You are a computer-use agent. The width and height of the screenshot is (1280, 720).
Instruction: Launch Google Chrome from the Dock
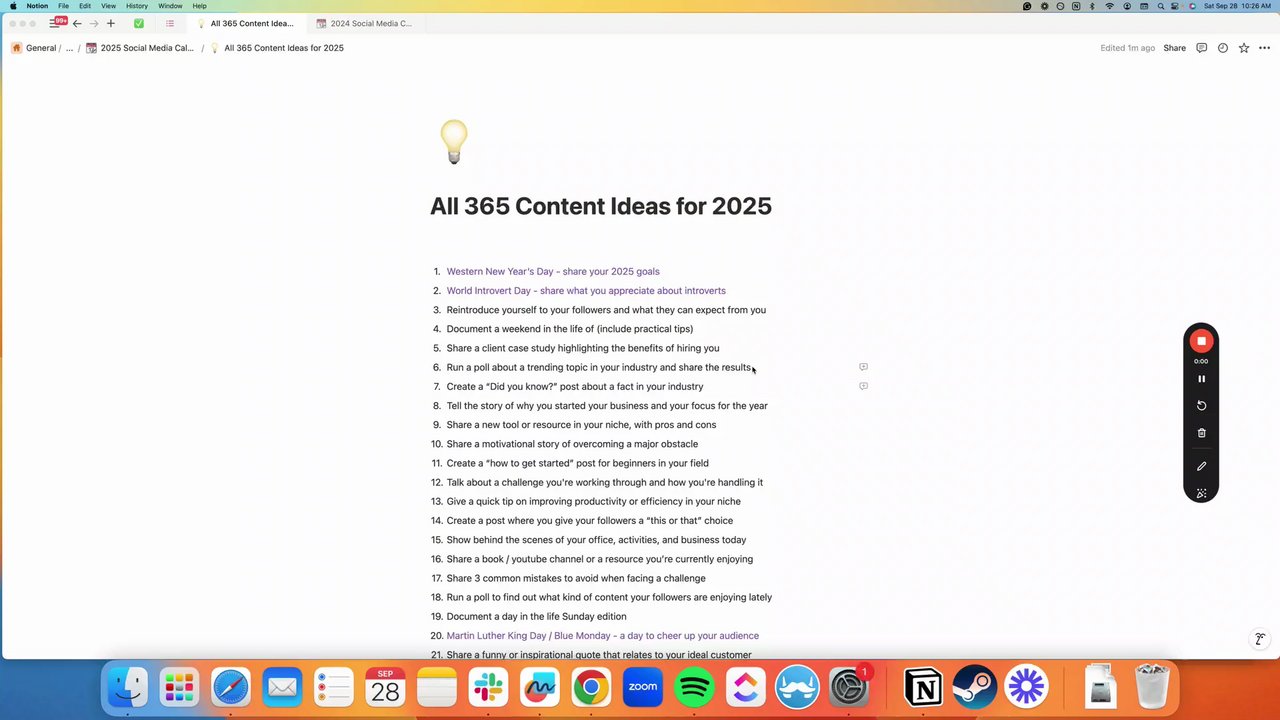tap(591, 687)
